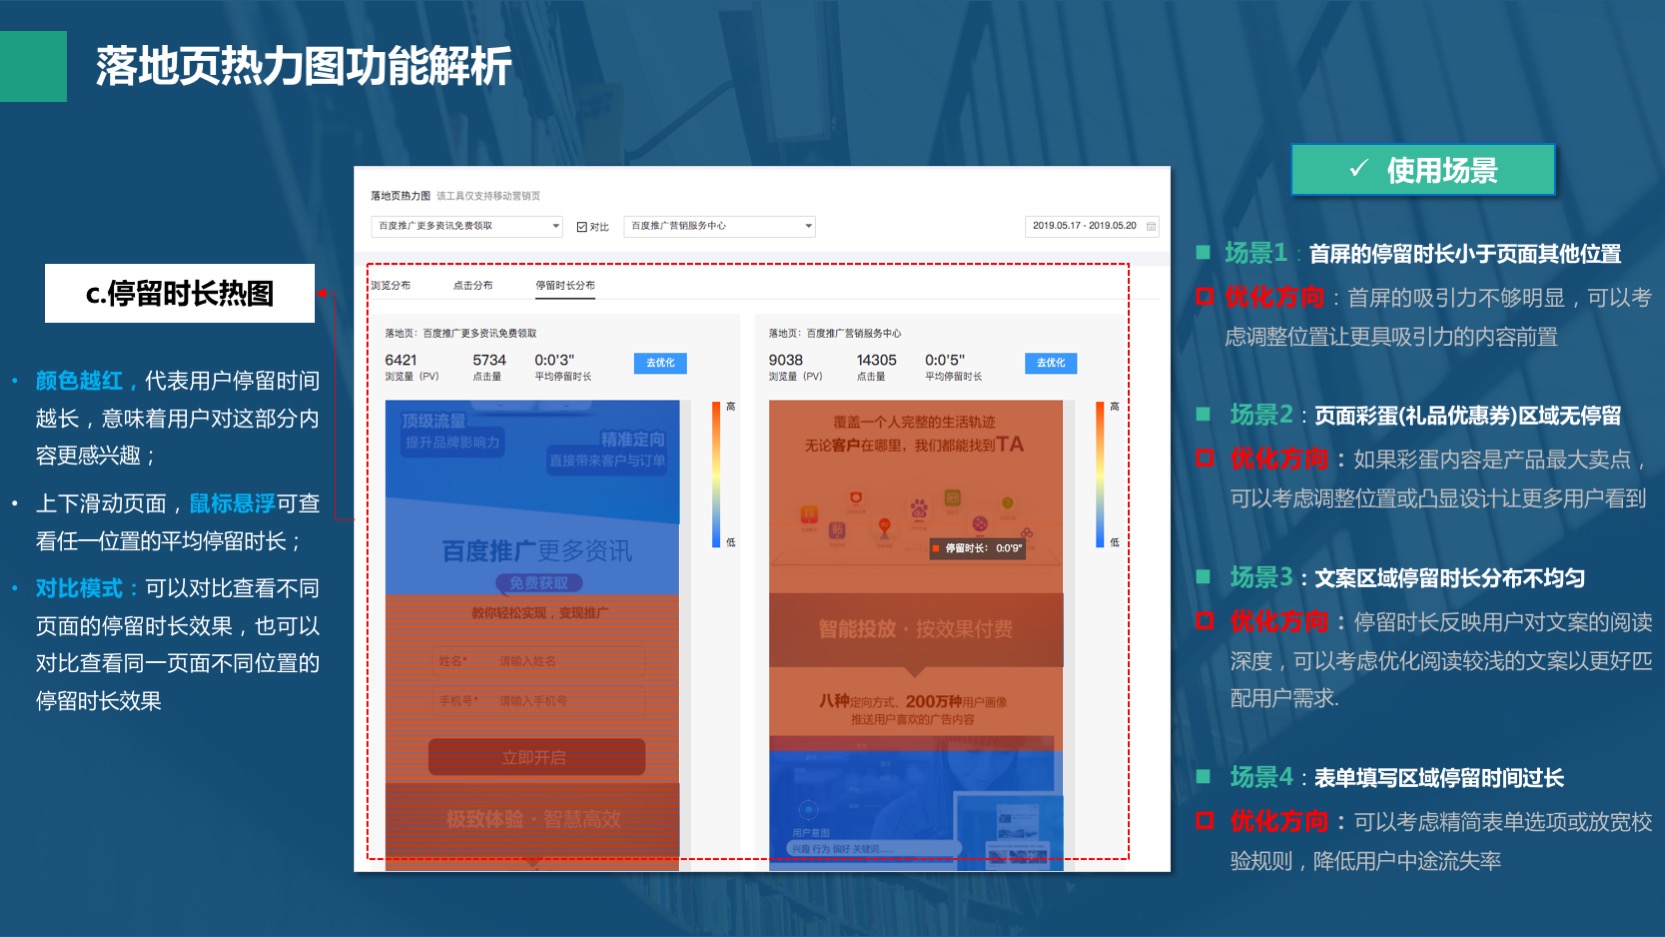
Task: Click the 9038 浏览量 value
Action: 786,360
